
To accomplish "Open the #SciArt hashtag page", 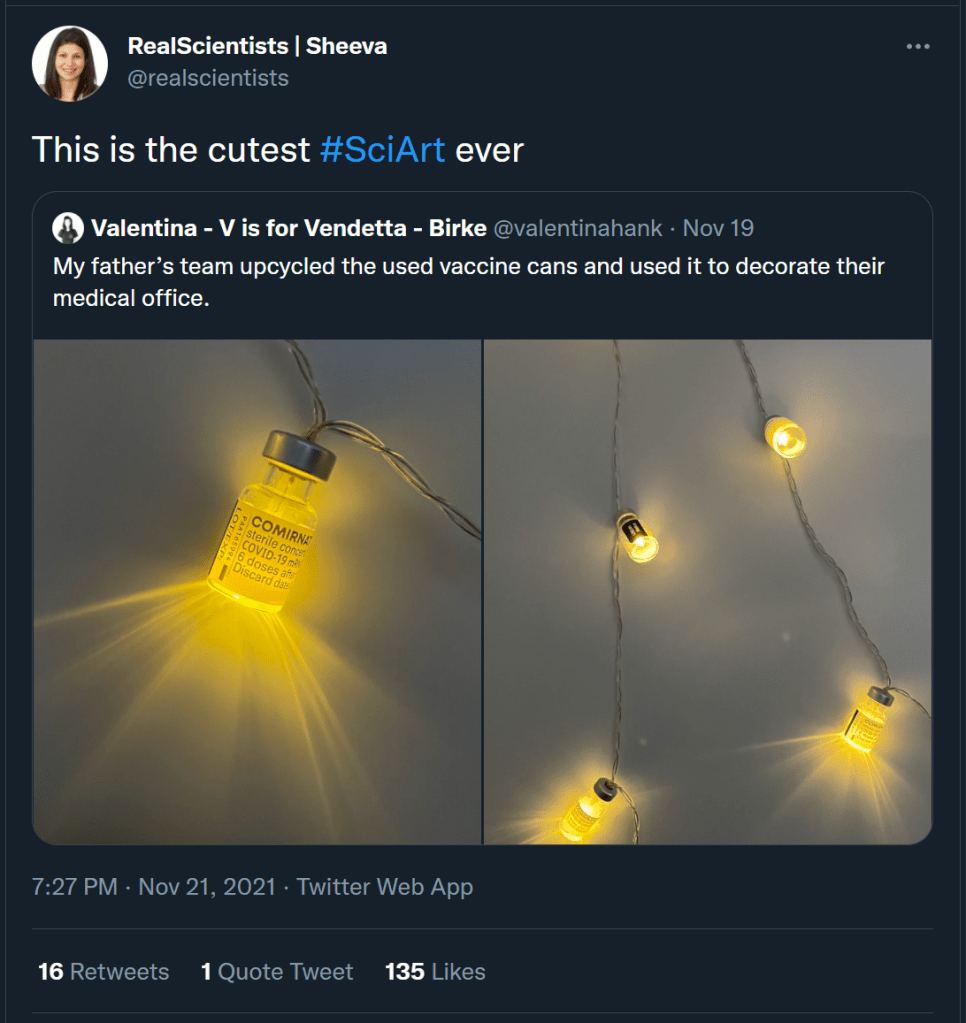I will click(x=383, y=150).
